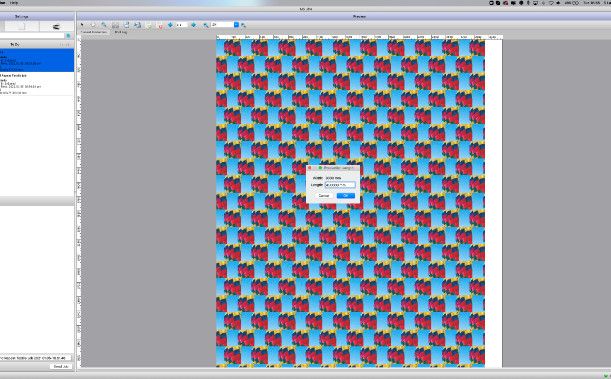611x379 pixels.
Task: Activate the magnifier zoom tool
Action: point(104,25)
